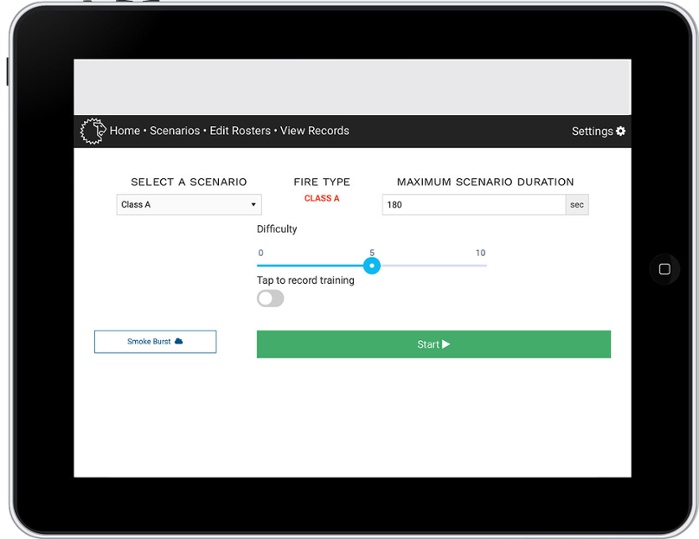Focus the Maximum Scenario Duration input field
699x539 pixels.
[x=473, y=205]
